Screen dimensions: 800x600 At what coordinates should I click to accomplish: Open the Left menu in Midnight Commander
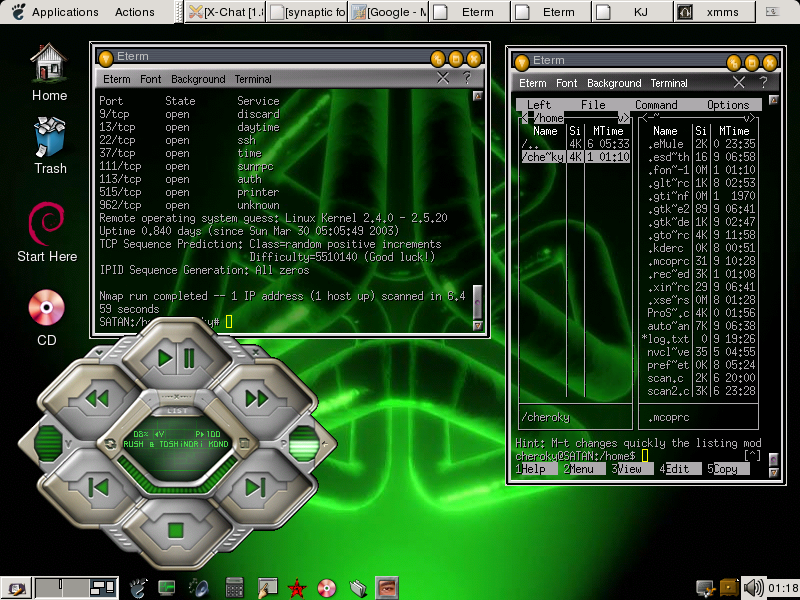[x=538, y=105]
